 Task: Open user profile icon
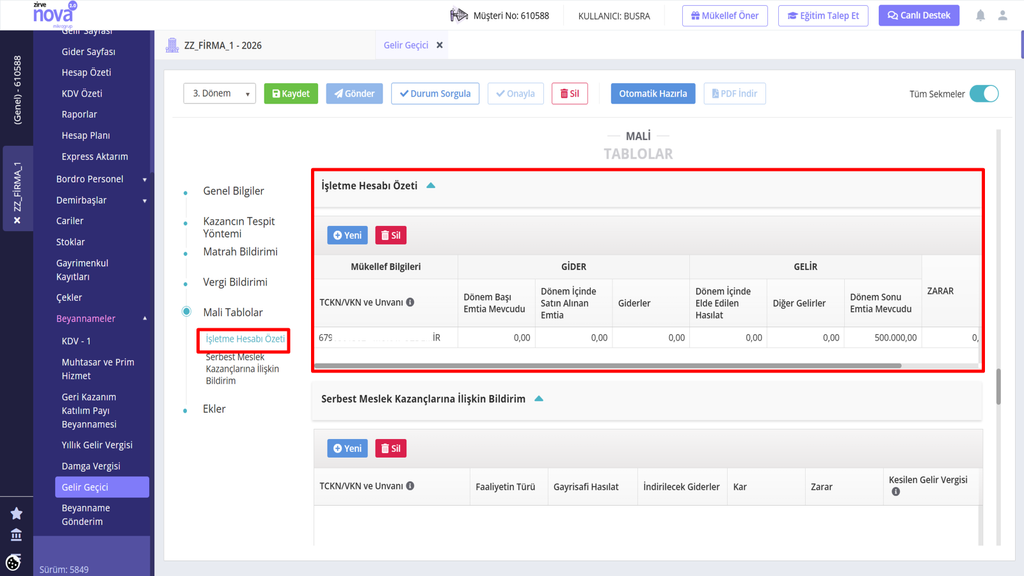coord(1002,16)
